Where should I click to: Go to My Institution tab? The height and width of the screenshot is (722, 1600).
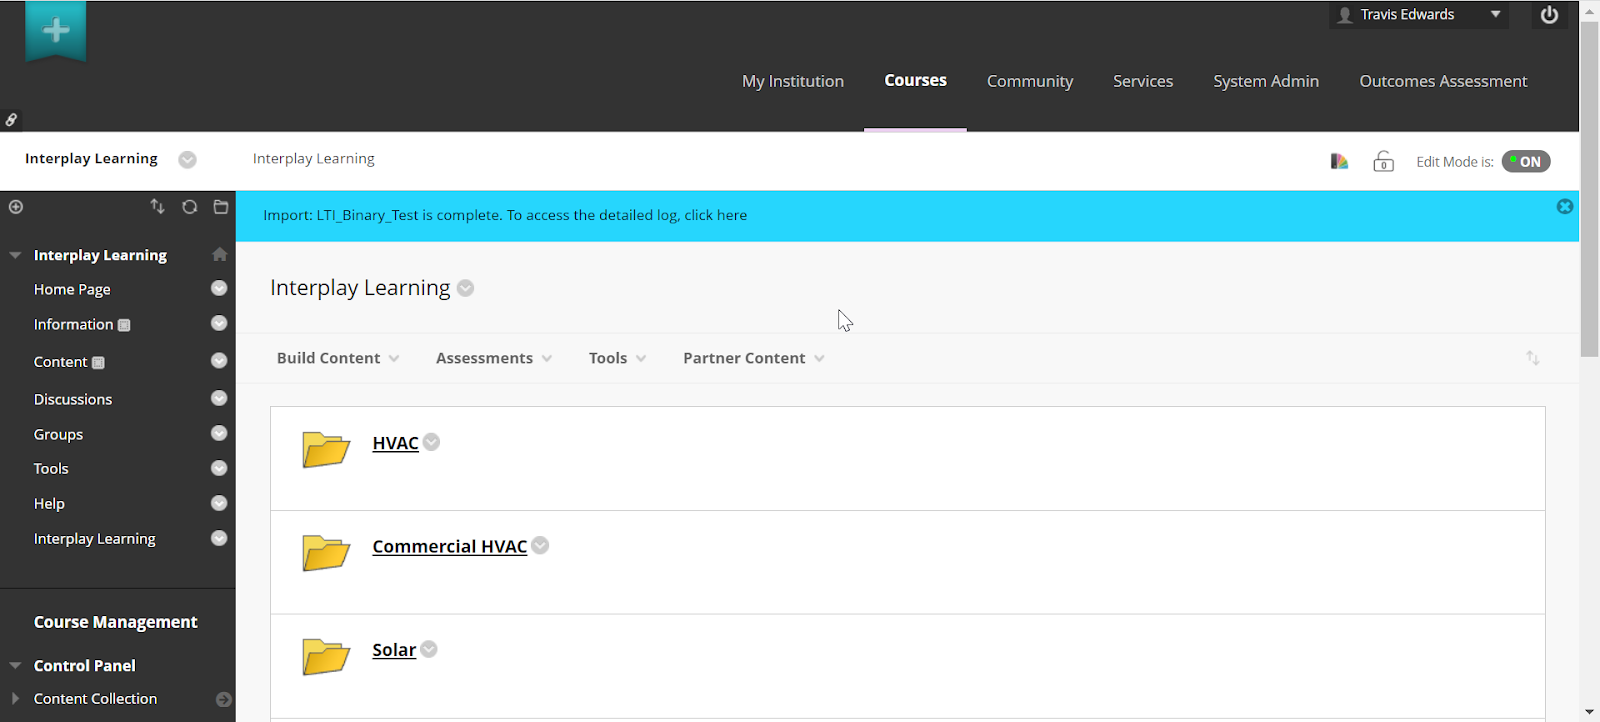[793, 81]
